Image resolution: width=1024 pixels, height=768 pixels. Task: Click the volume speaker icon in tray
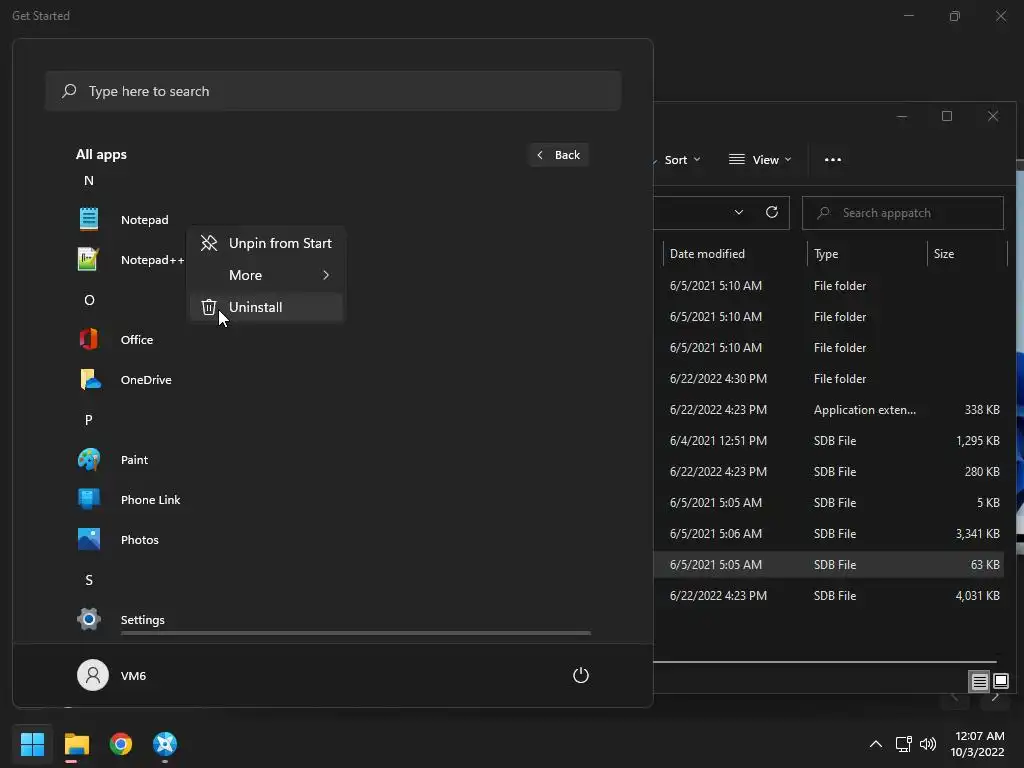pos(927,744)
